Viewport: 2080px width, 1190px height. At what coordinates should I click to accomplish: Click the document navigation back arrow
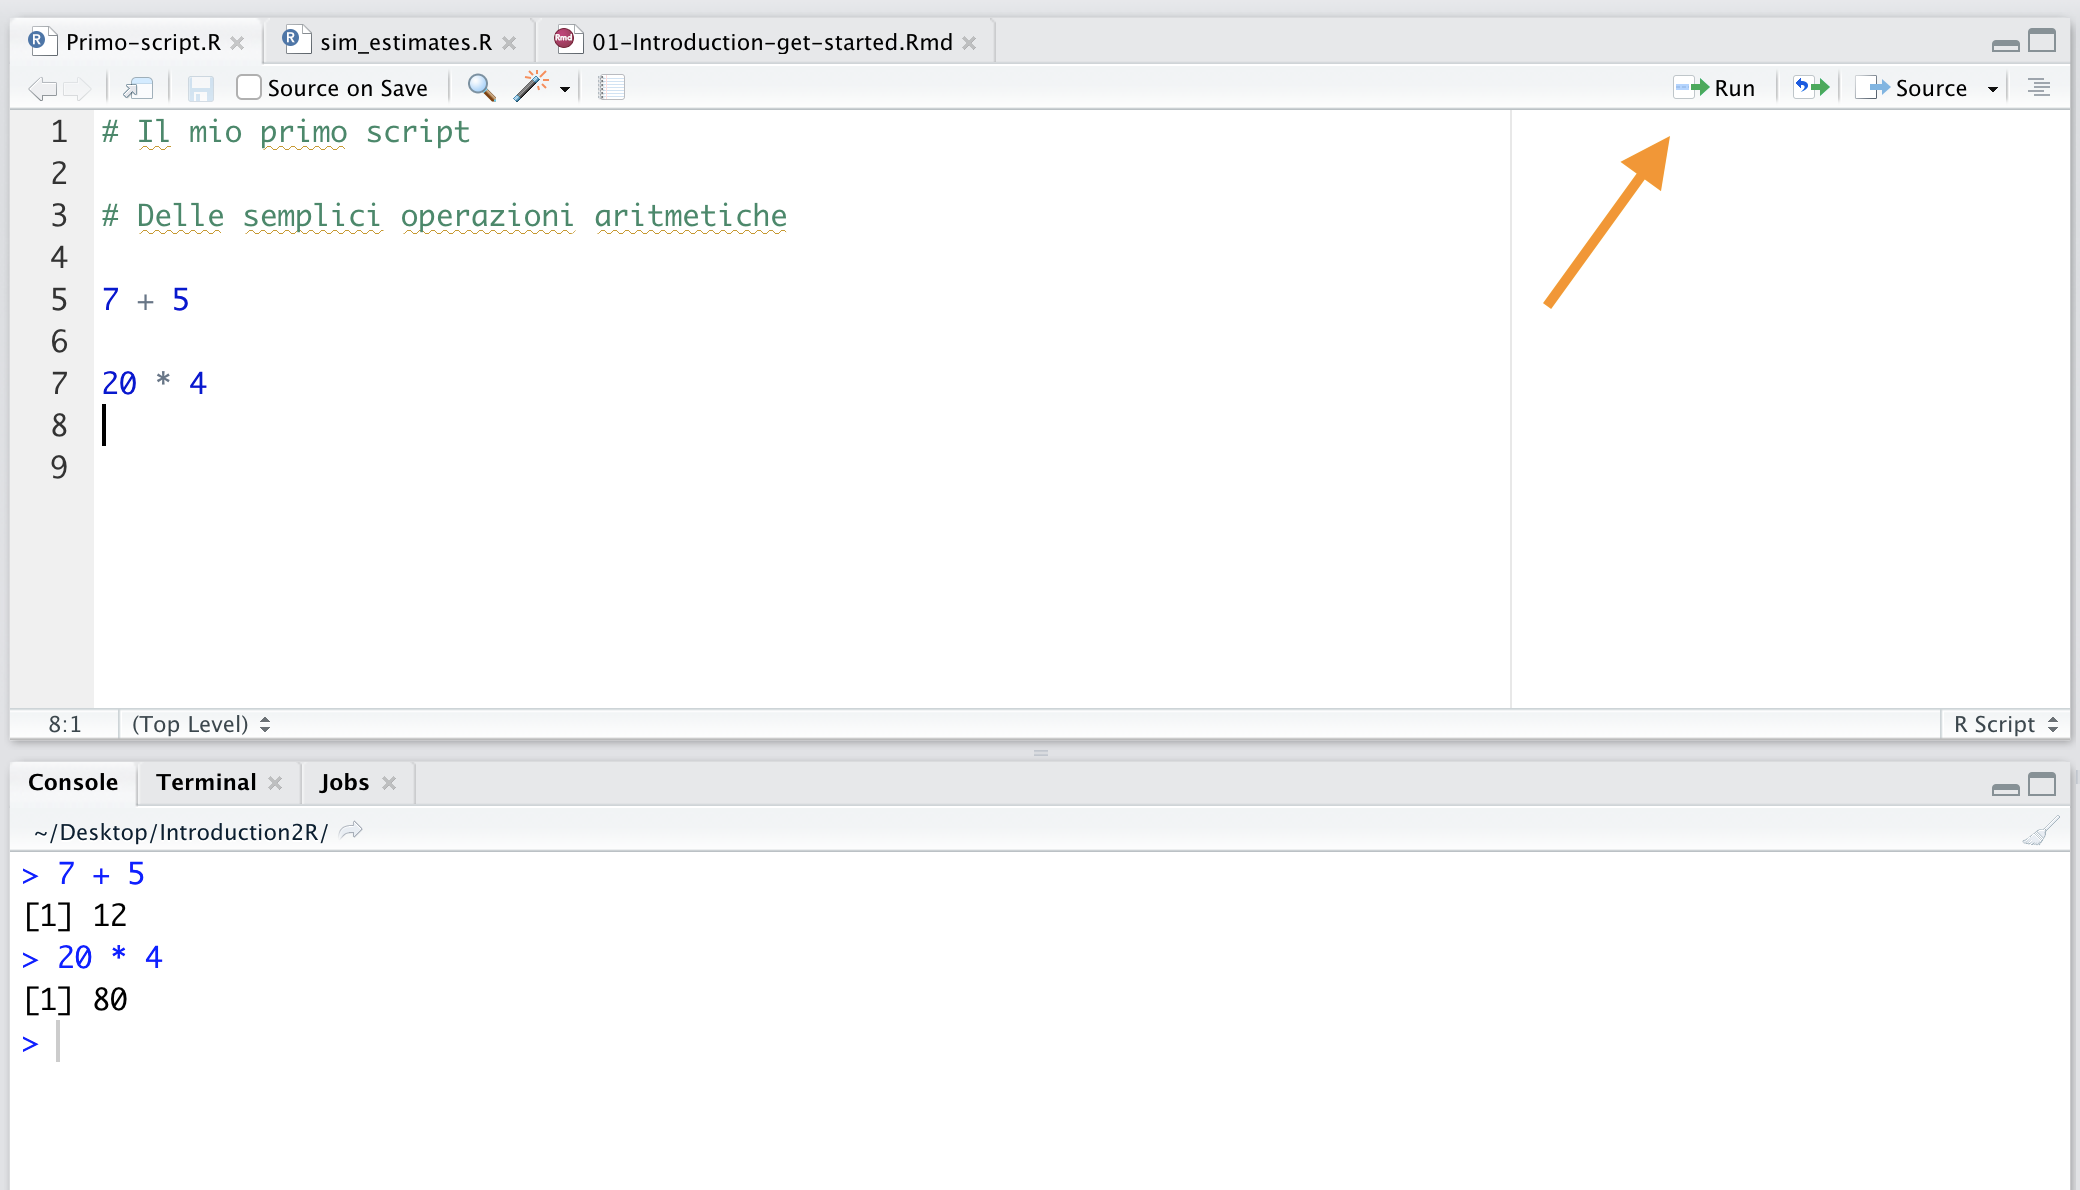pyautogui.click(x=43, y=89)
